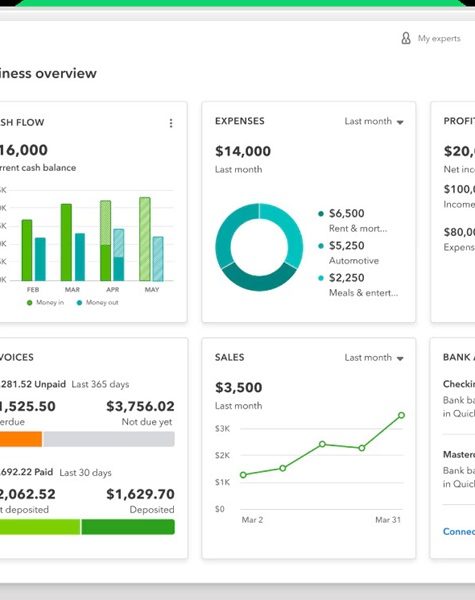Open the My experts link
The width and height of the screenshot is (475, 600).
coord(439,39)
